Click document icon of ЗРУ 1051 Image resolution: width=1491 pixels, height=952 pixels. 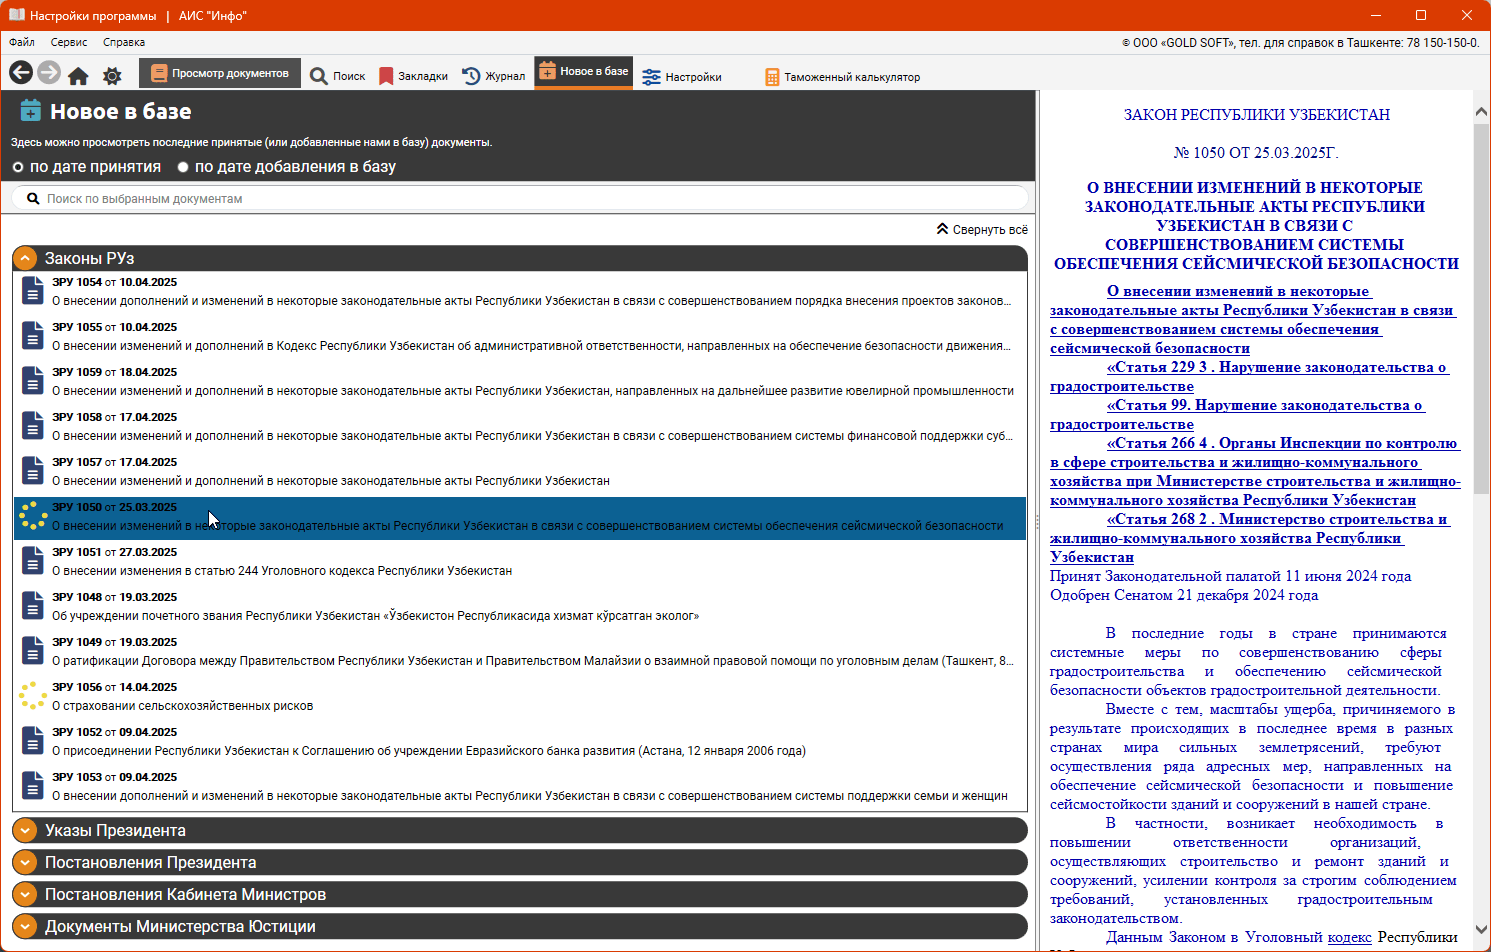click(x=33, y=561)
